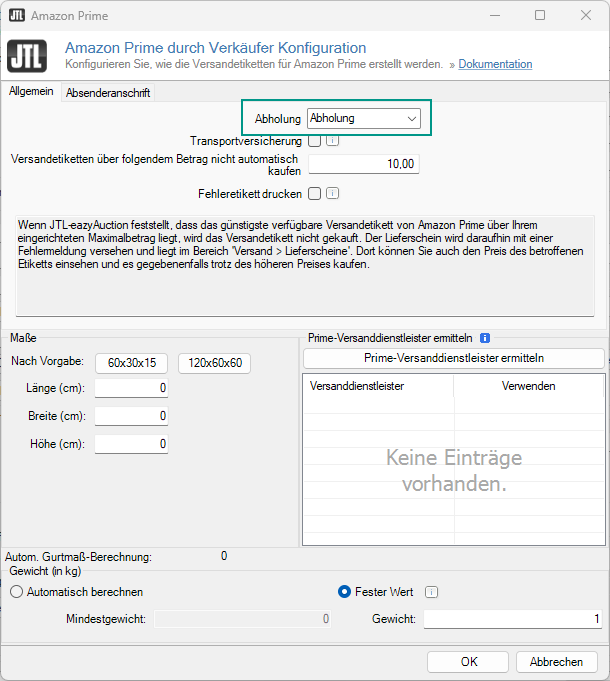Click the JTL-eazyAuction explanation text box
Image resolution: width=610 pixels, height=681 pixels.
point(305,266)
